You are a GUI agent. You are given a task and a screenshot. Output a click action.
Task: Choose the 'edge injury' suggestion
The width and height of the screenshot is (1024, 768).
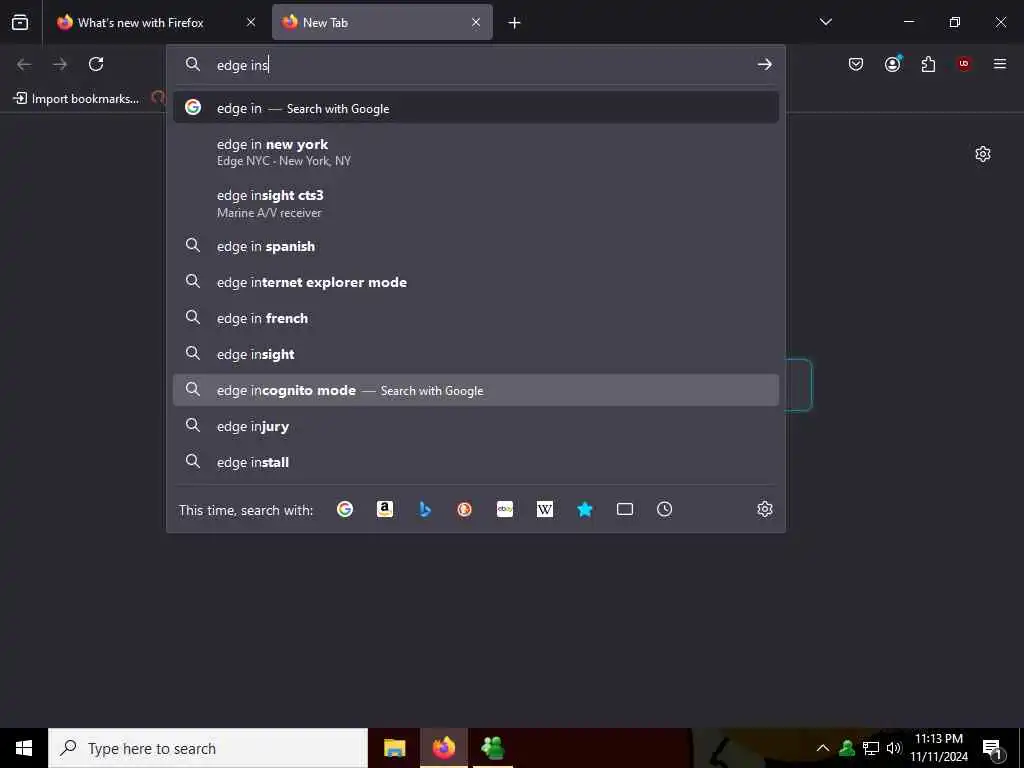coord(475,426)
